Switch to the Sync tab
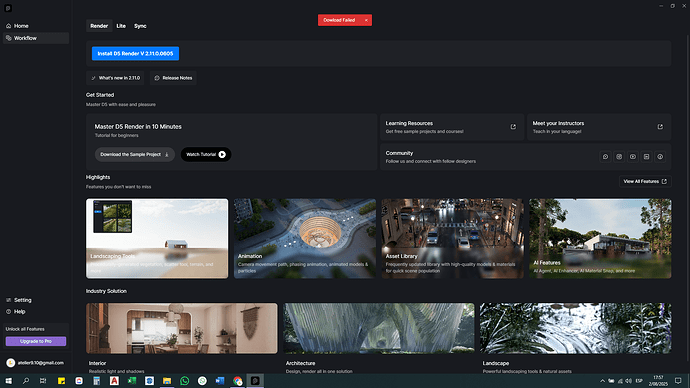Viewport: 690px width, 388px height. (x=140, y=26)
